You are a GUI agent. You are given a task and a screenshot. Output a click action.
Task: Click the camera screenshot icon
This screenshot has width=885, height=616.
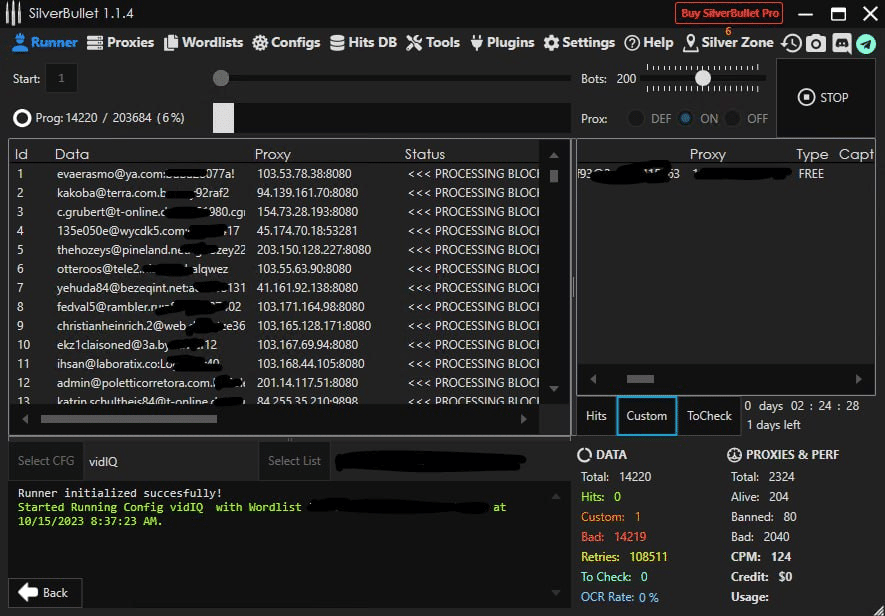[x=816, y=43]
